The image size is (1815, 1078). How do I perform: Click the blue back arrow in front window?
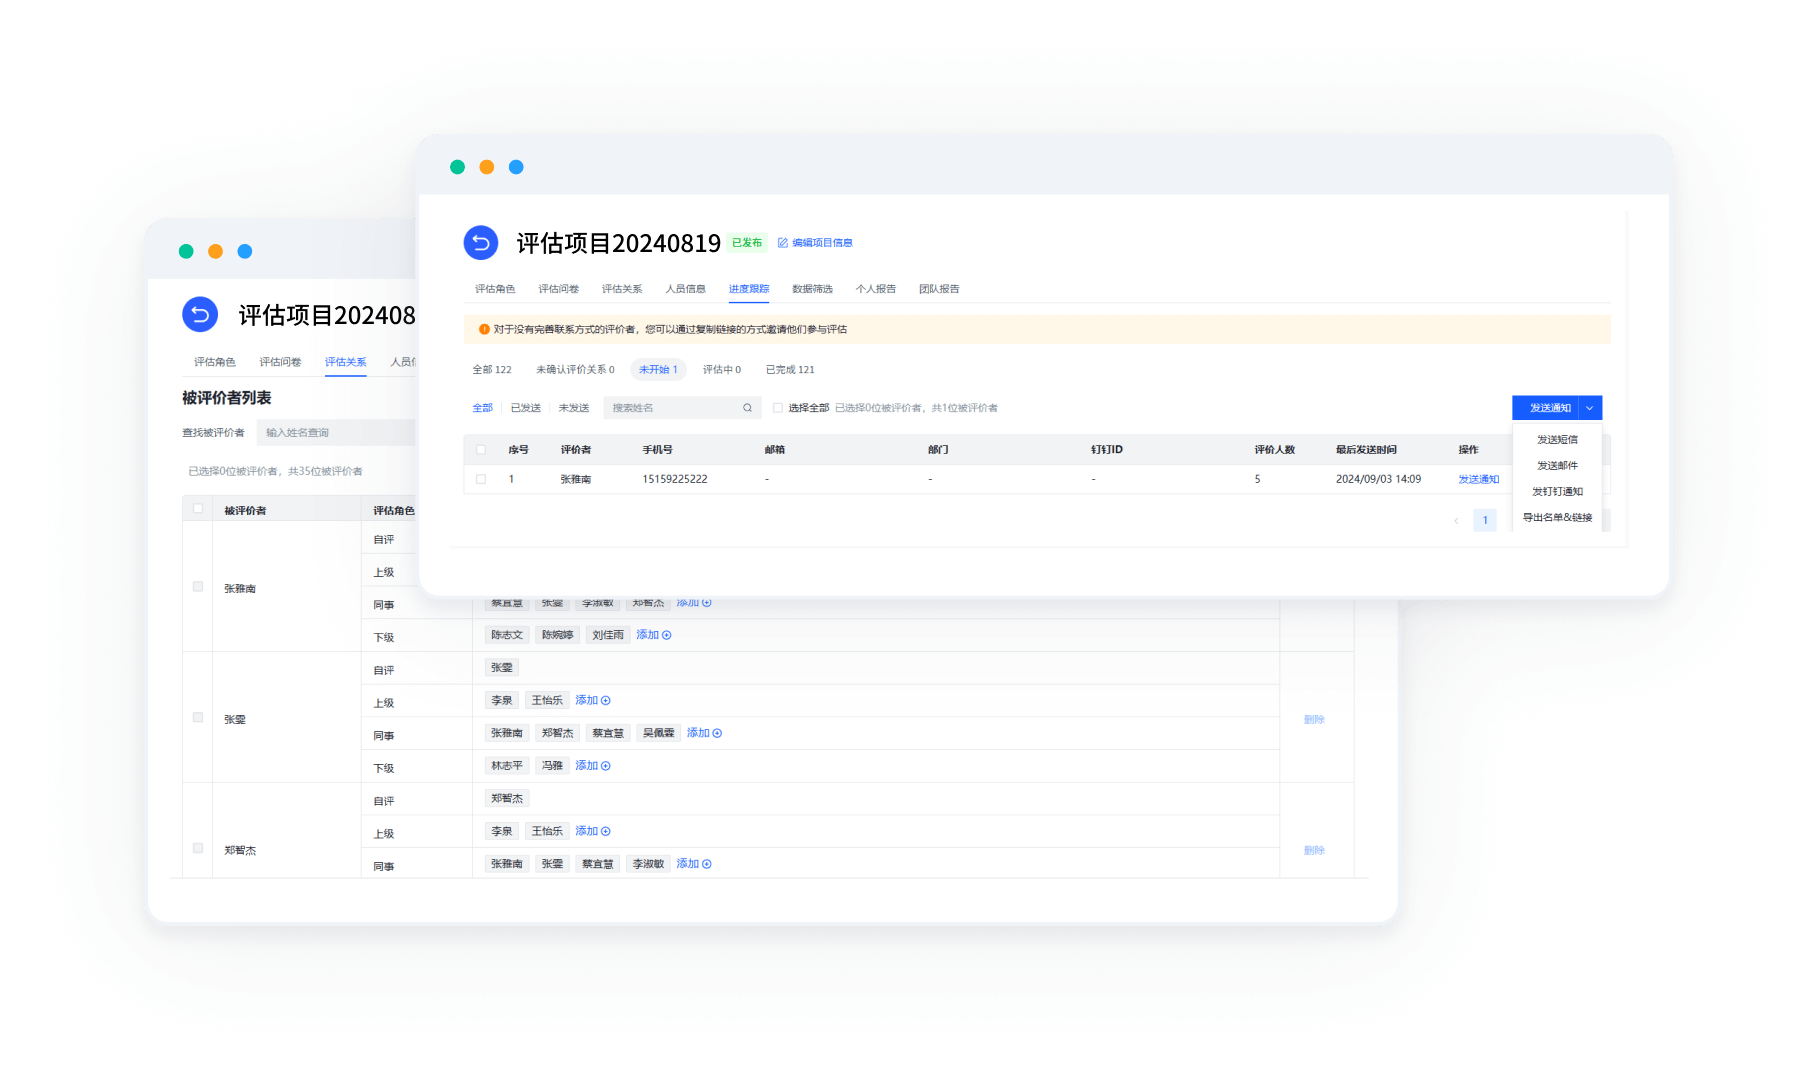pos(480,242)
